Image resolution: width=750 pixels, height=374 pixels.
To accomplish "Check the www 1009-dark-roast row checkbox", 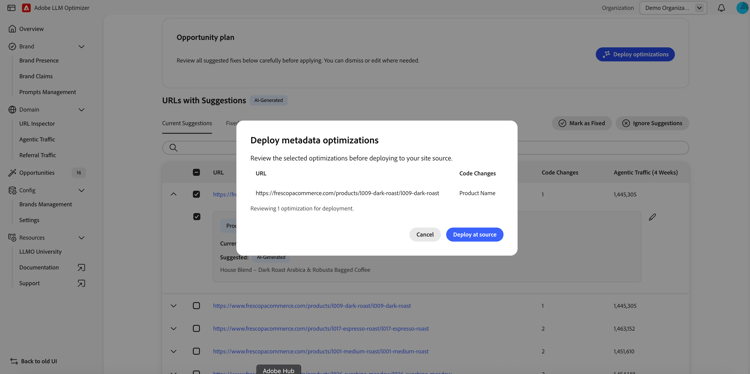I will (x=196, y=306).
